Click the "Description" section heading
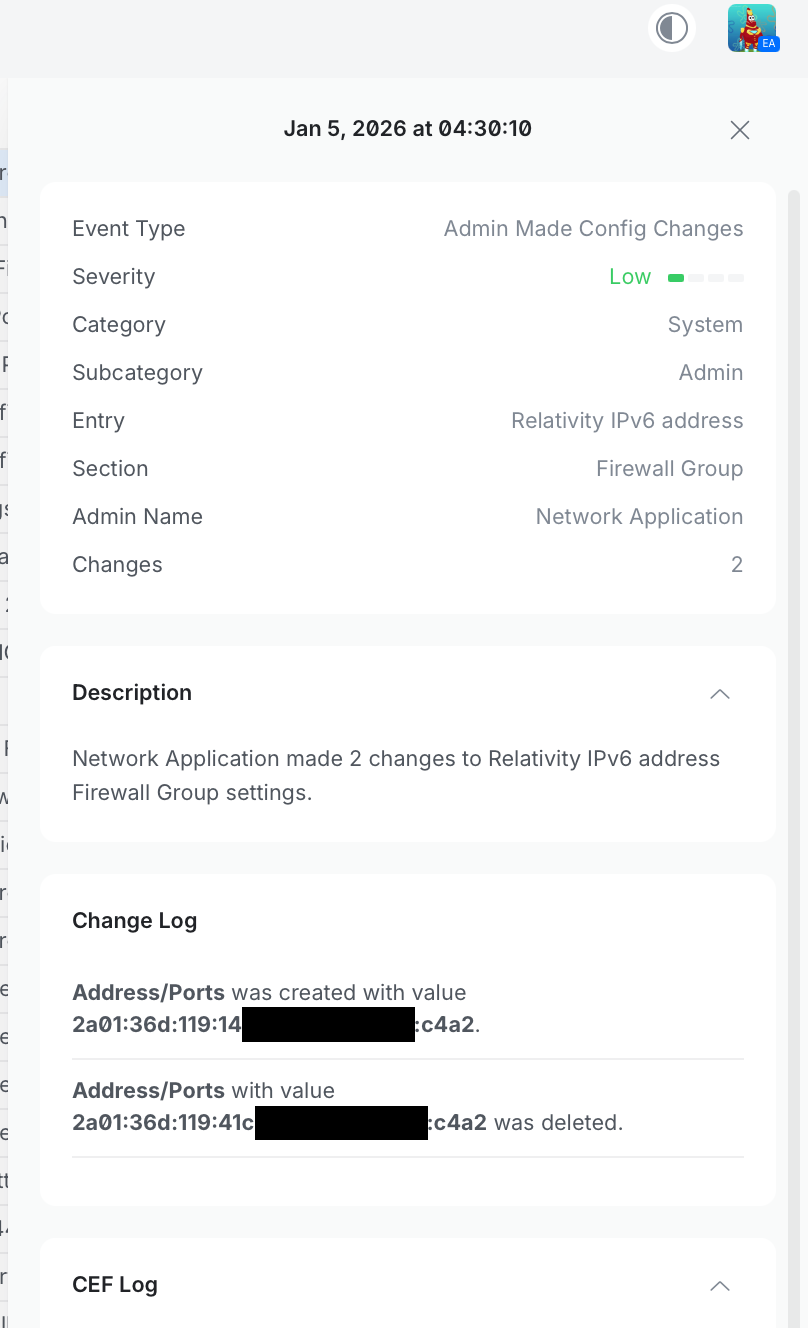808x1328 pixels. 132,693
